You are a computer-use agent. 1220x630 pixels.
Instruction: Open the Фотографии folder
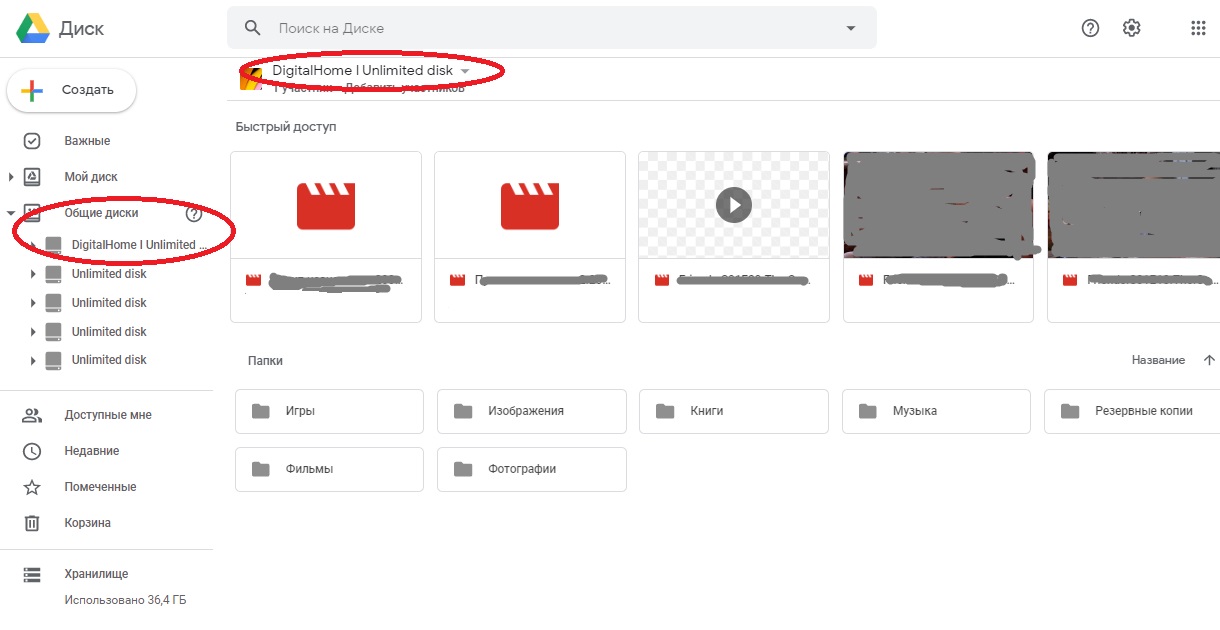click(532, 469)
